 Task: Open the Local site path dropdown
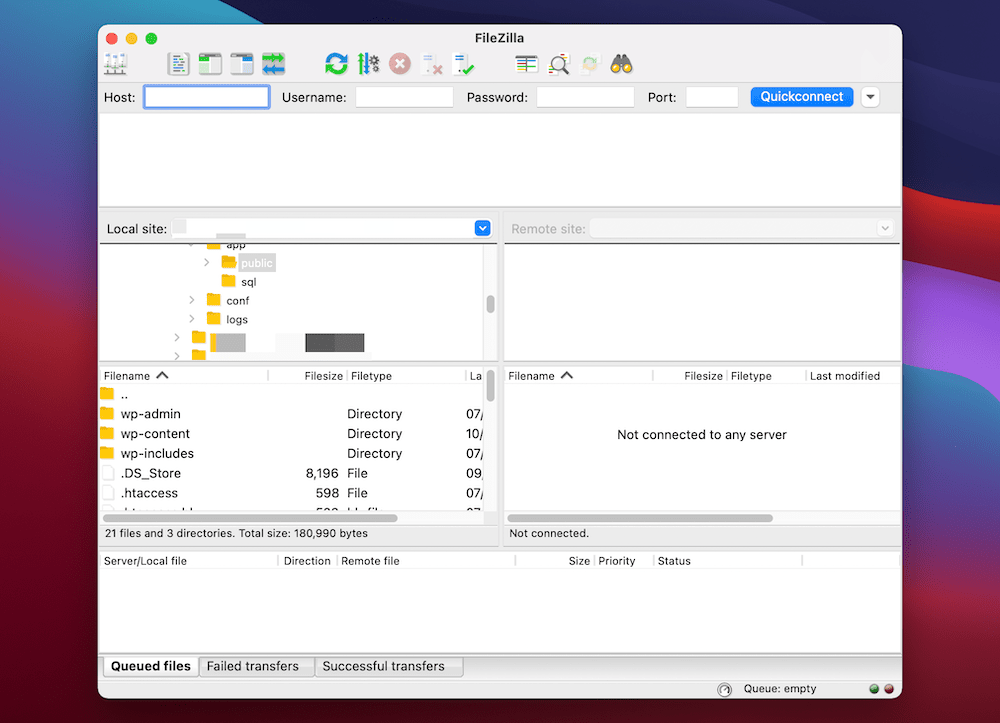483,228
